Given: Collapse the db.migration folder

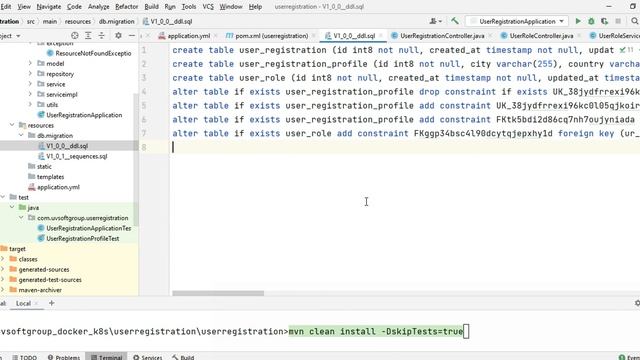Looking at the screenshot, I should 21,135.
